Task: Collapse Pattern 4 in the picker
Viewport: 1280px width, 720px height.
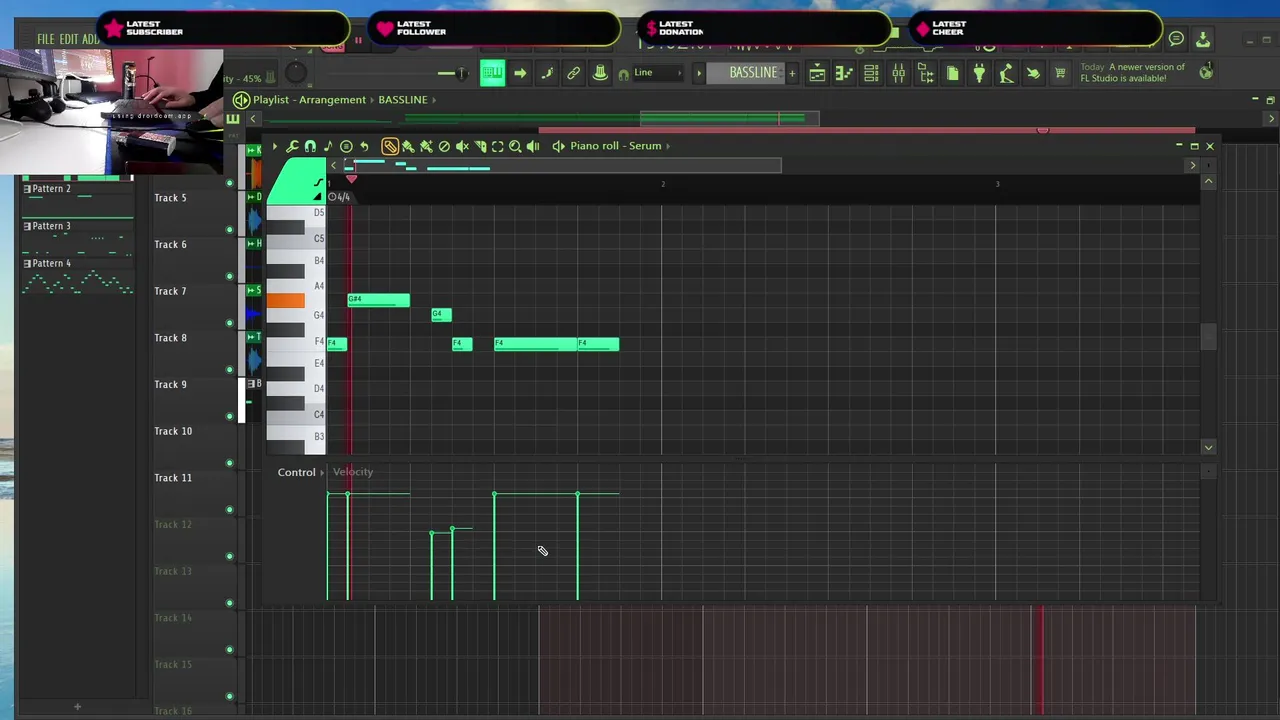Action: [x=27, y=264]
